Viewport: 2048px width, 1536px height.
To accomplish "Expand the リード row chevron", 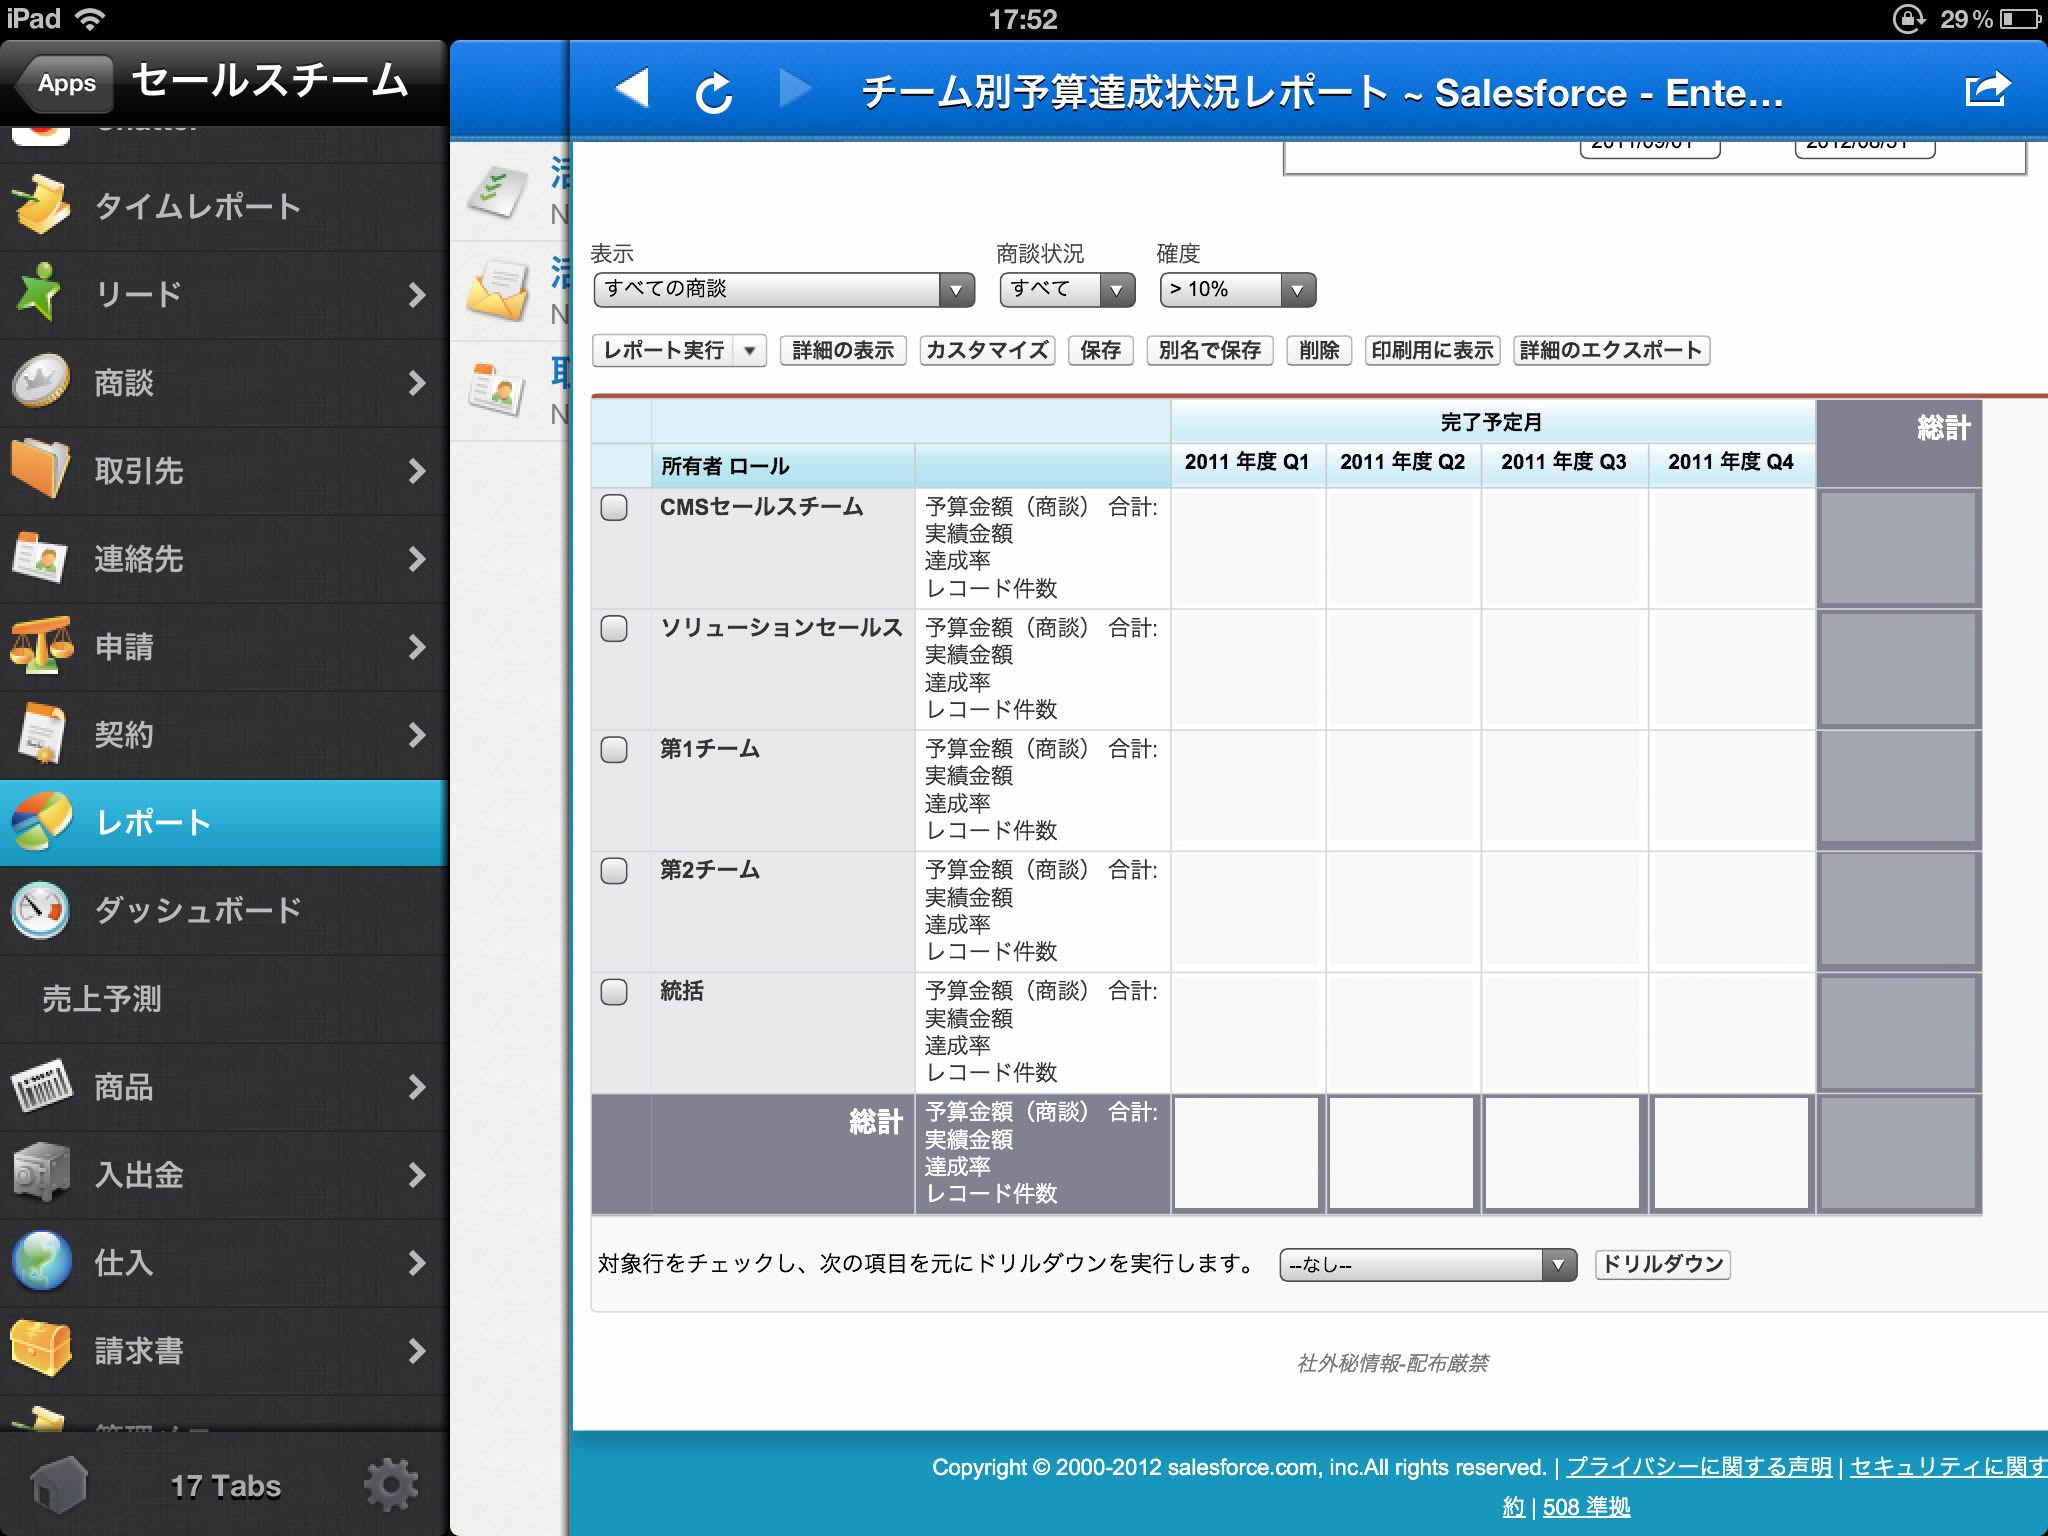I will click(417, 294).
